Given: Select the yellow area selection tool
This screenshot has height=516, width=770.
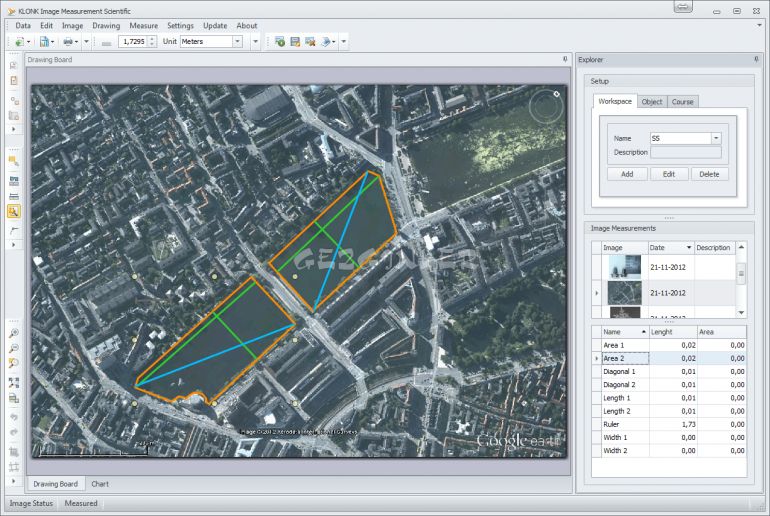Looking at the screenshot, I should point(14,162).
